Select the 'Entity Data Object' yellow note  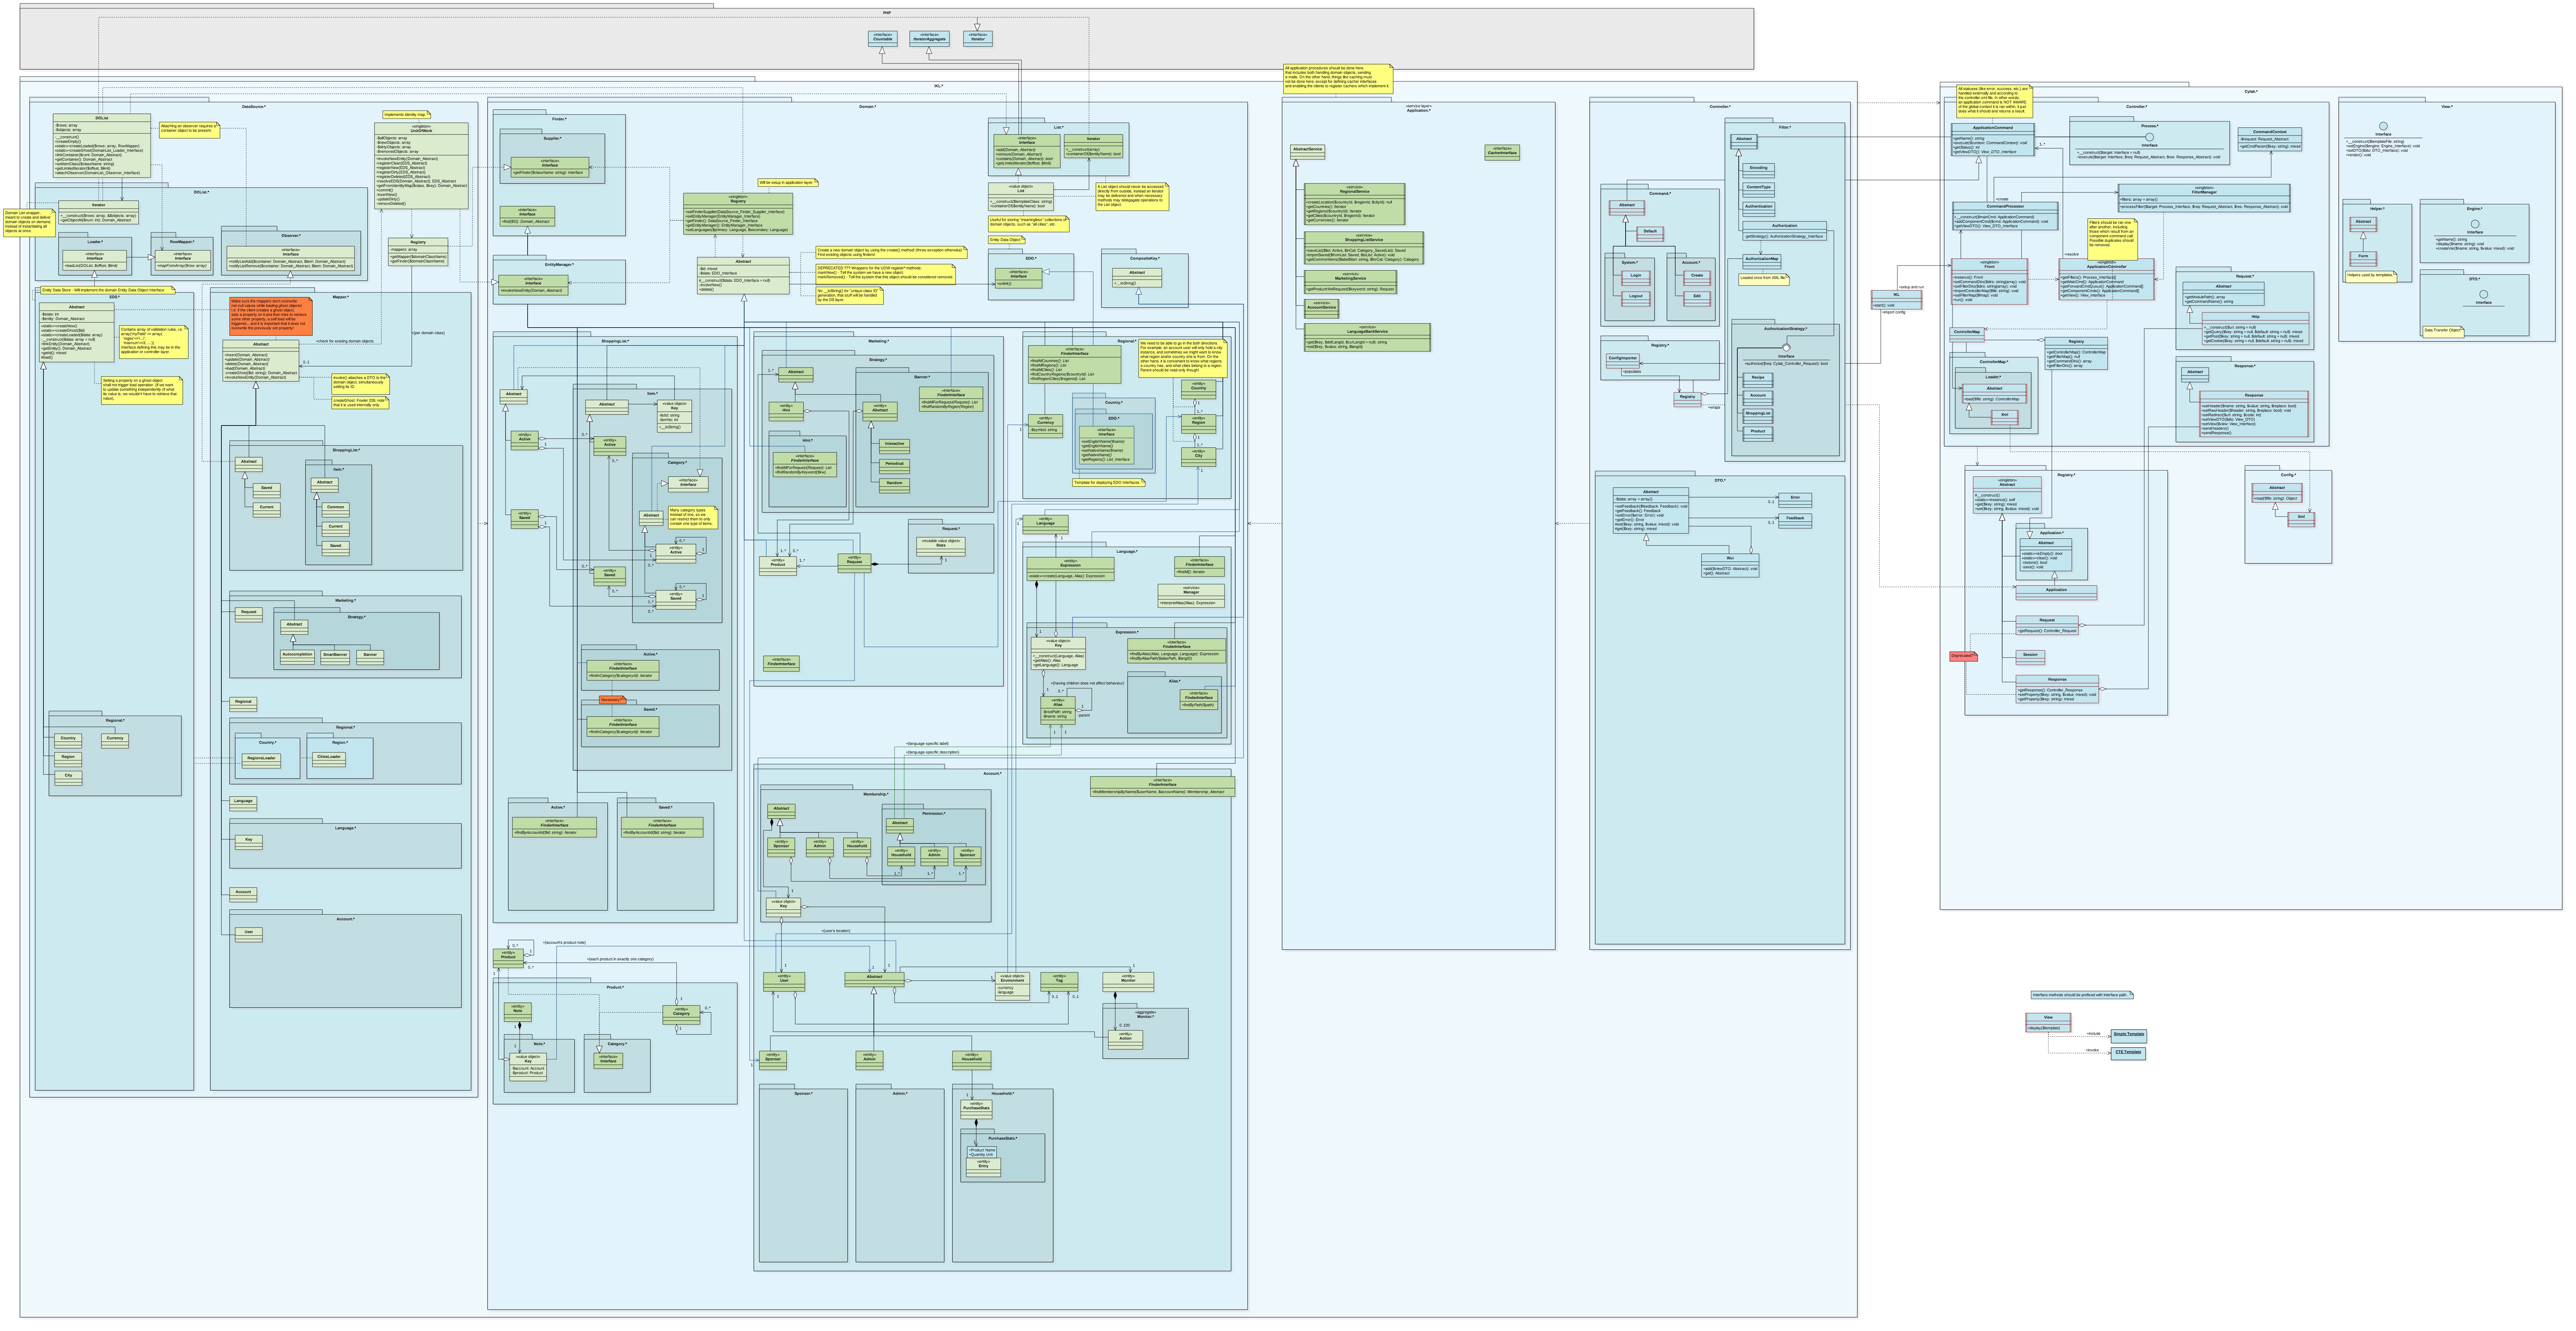pyautogui.click(x=1007, y=240)
